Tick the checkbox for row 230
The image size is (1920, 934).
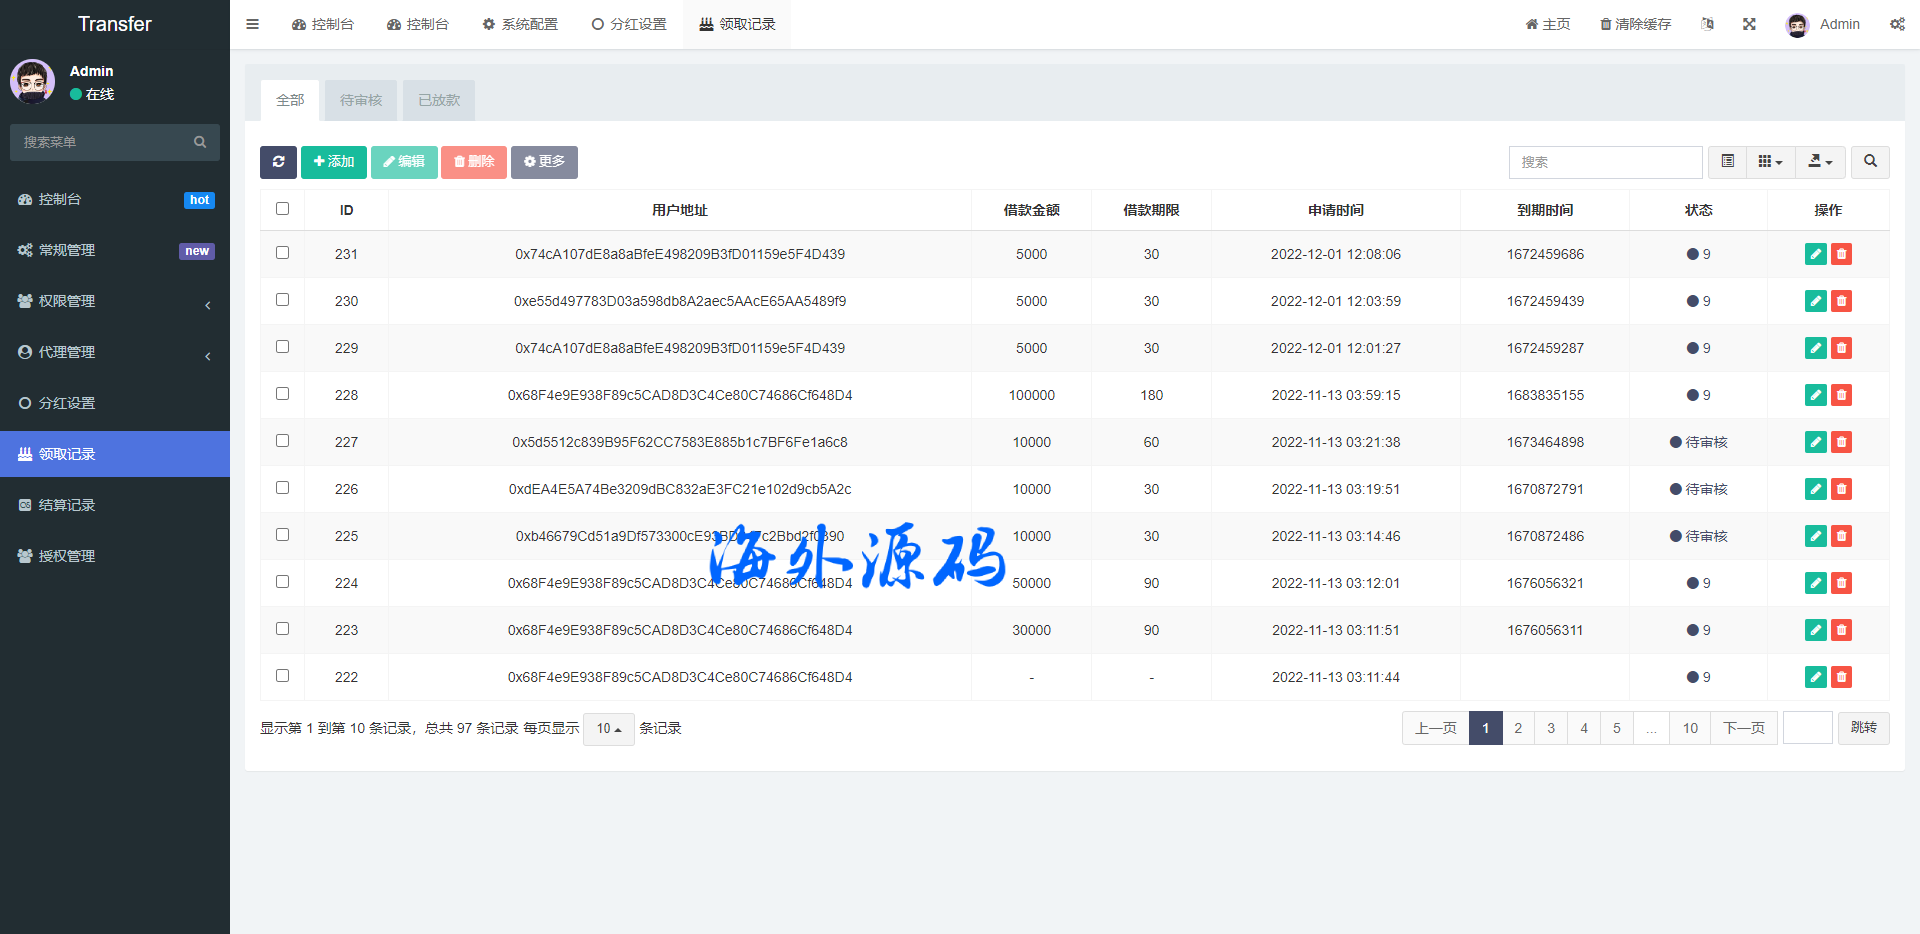pos(282,300)
